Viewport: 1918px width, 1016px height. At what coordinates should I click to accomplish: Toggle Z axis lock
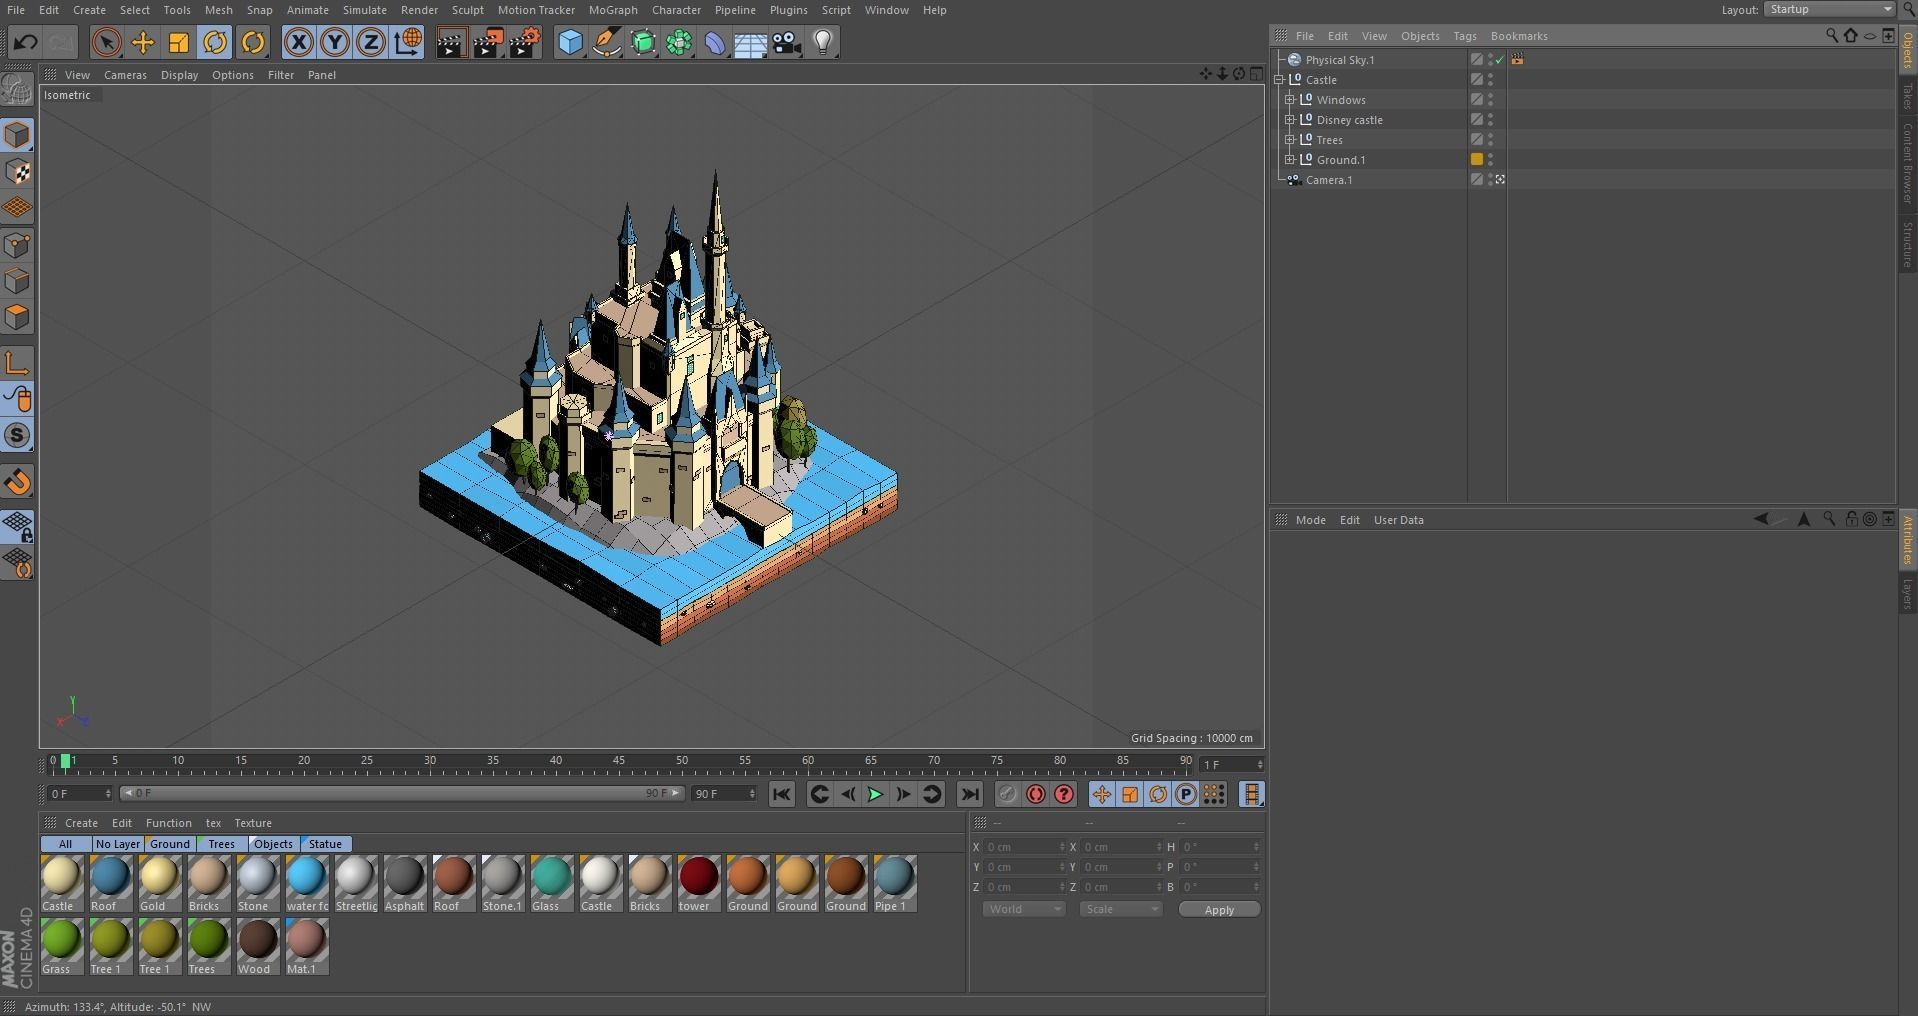371,42
